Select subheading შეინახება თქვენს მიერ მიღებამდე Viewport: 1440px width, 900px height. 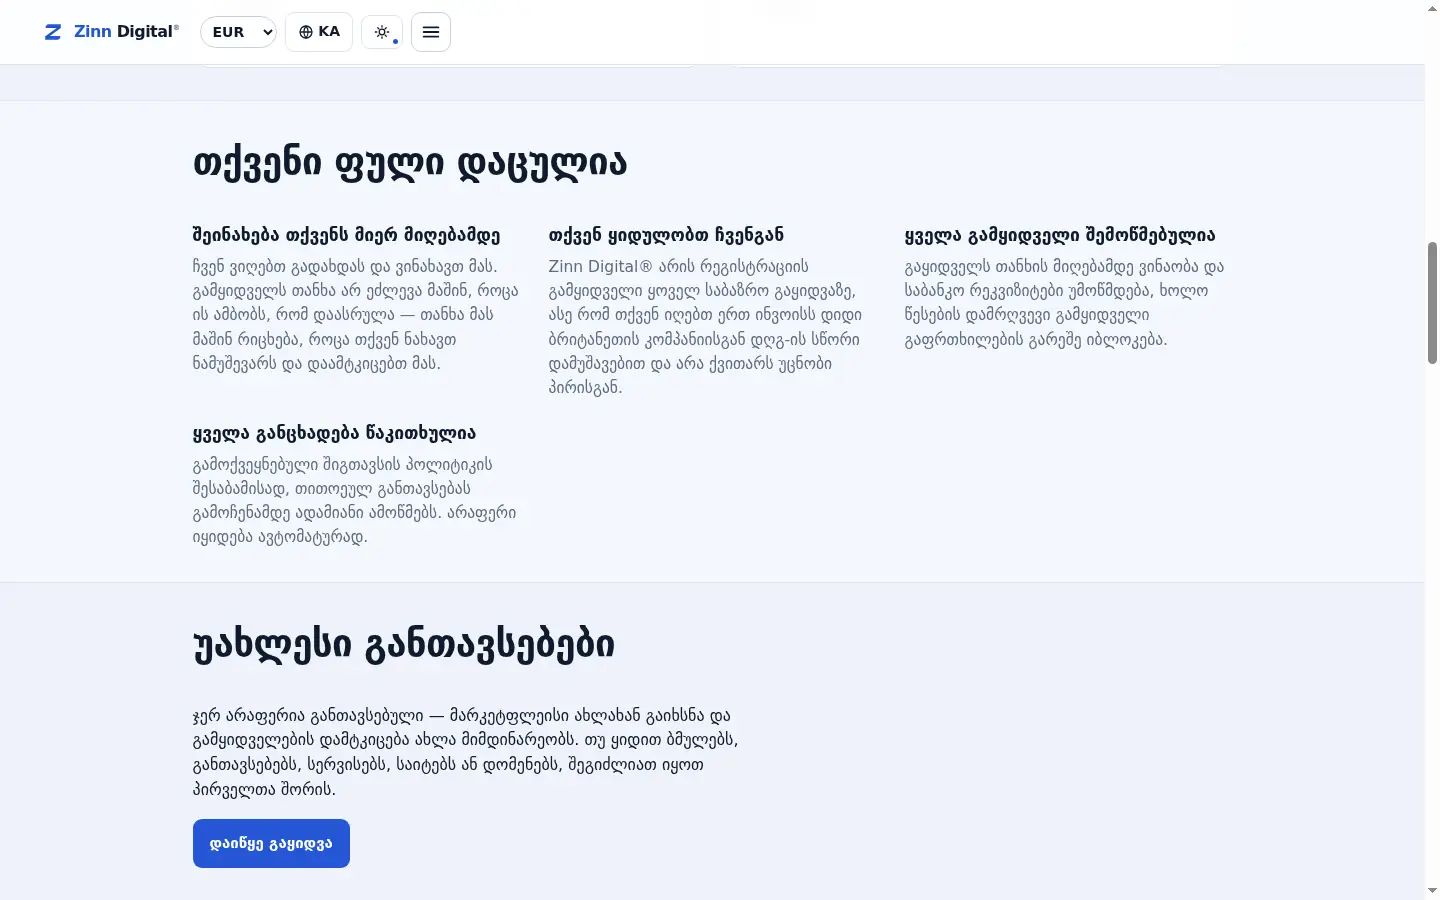click(x=346, y=235)
